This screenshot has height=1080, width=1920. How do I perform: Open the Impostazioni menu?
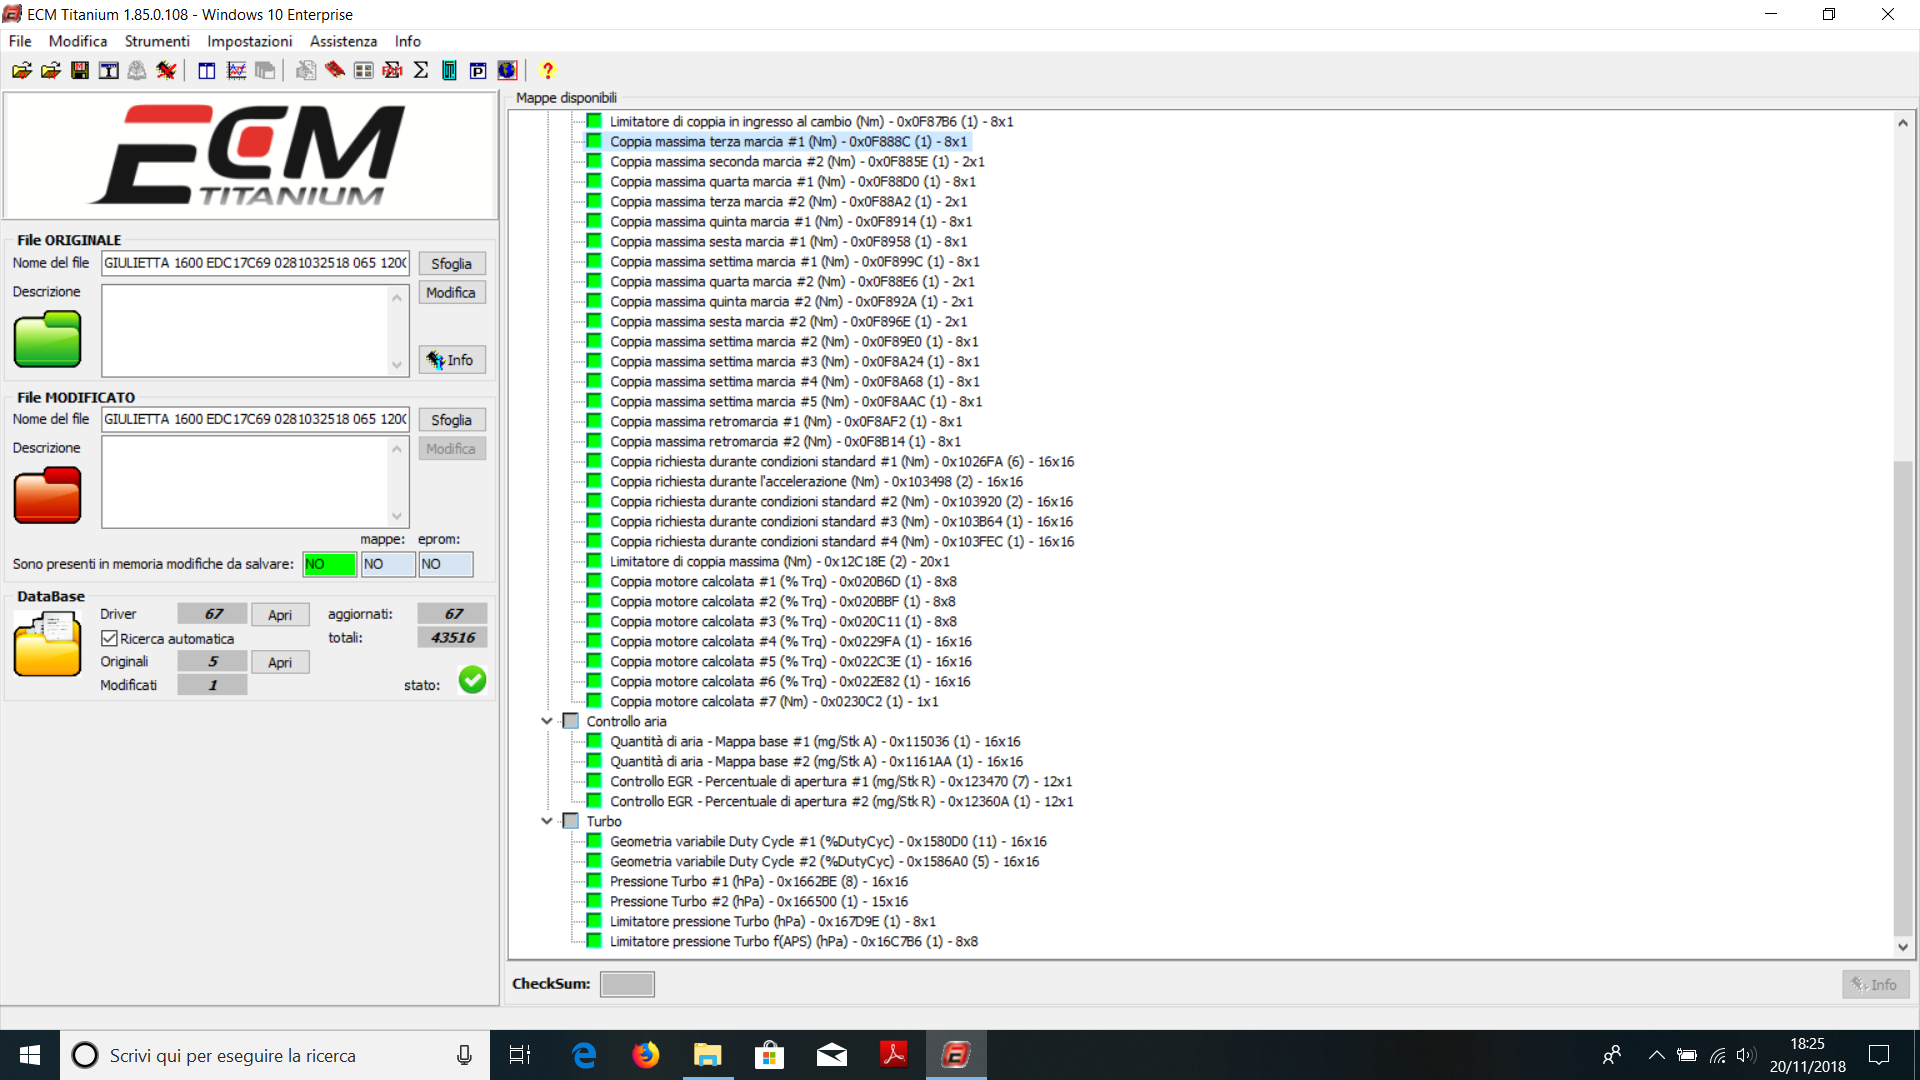coord(250,41)
